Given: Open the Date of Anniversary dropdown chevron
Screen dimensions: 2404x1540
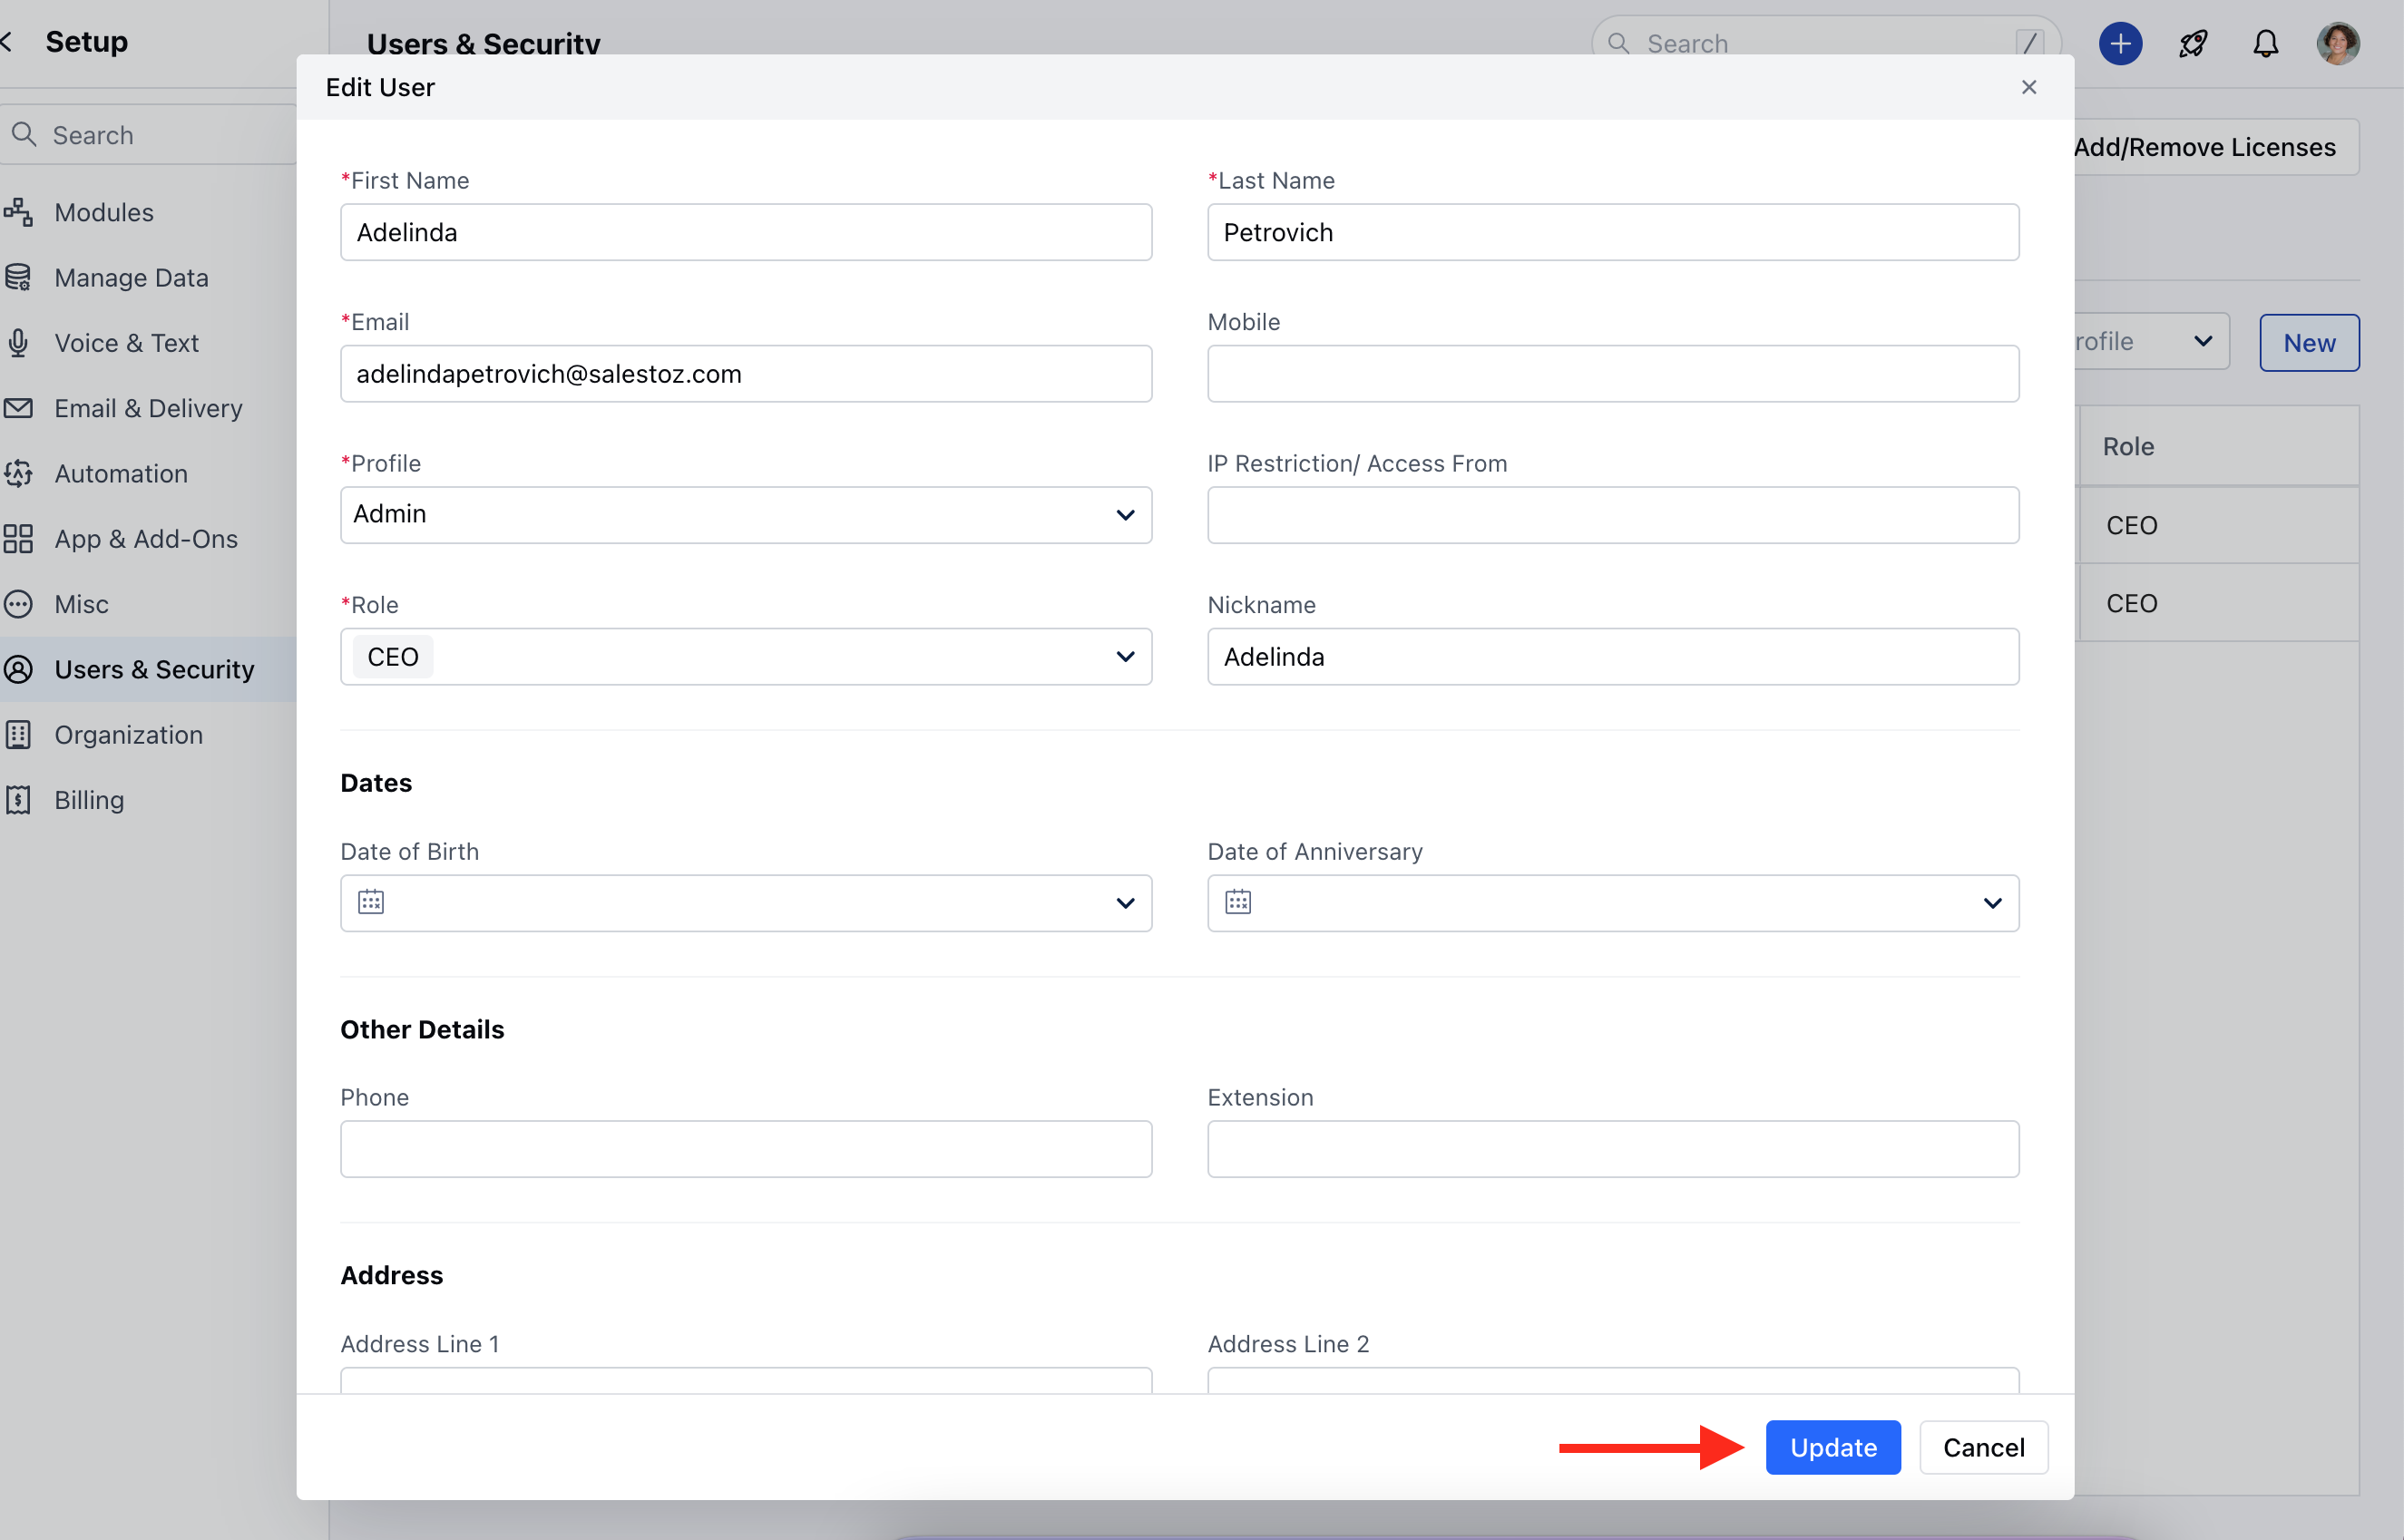Looking at the screenshot, I should (1993, 902).
